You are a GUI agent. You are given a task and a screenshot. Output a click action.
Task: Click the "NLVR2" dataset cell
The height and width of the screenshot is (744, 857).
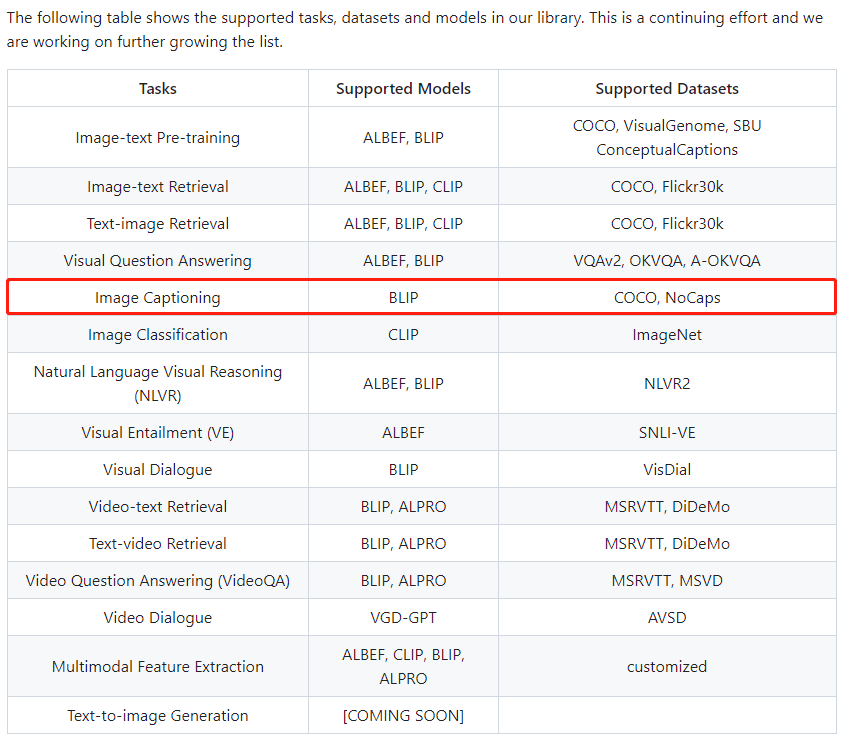667,383
